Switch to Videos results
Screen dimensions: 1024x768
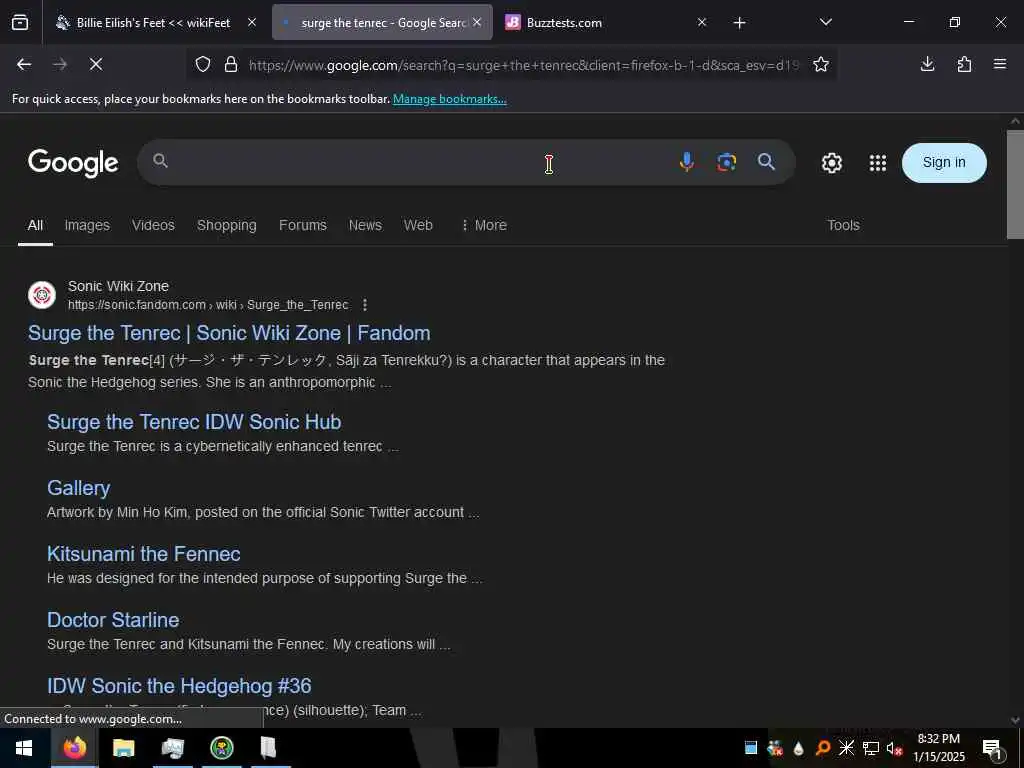click(153, 225)
